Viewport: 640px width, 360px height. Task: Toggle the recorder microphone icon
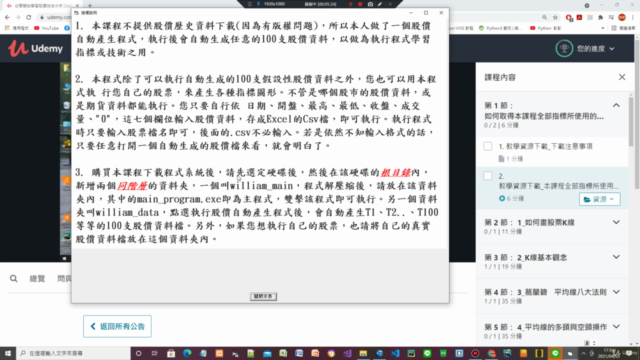[258, 4]
